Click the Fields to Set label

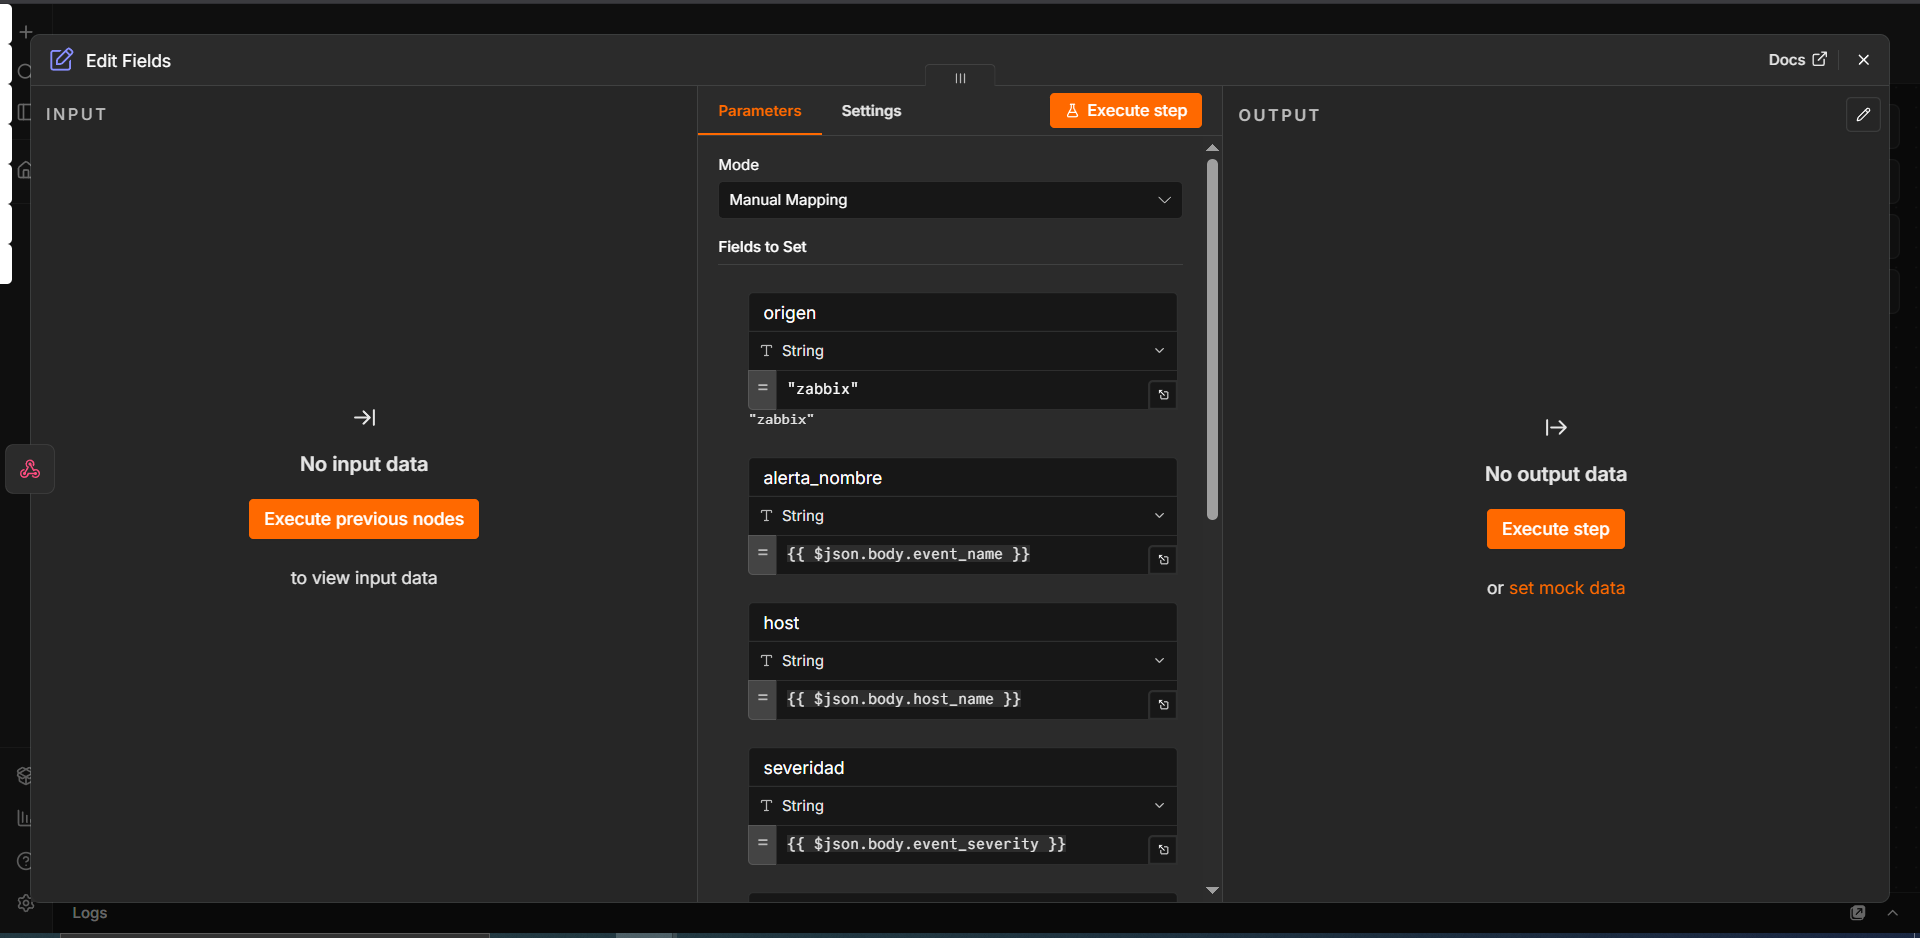[x=762, y=247]
